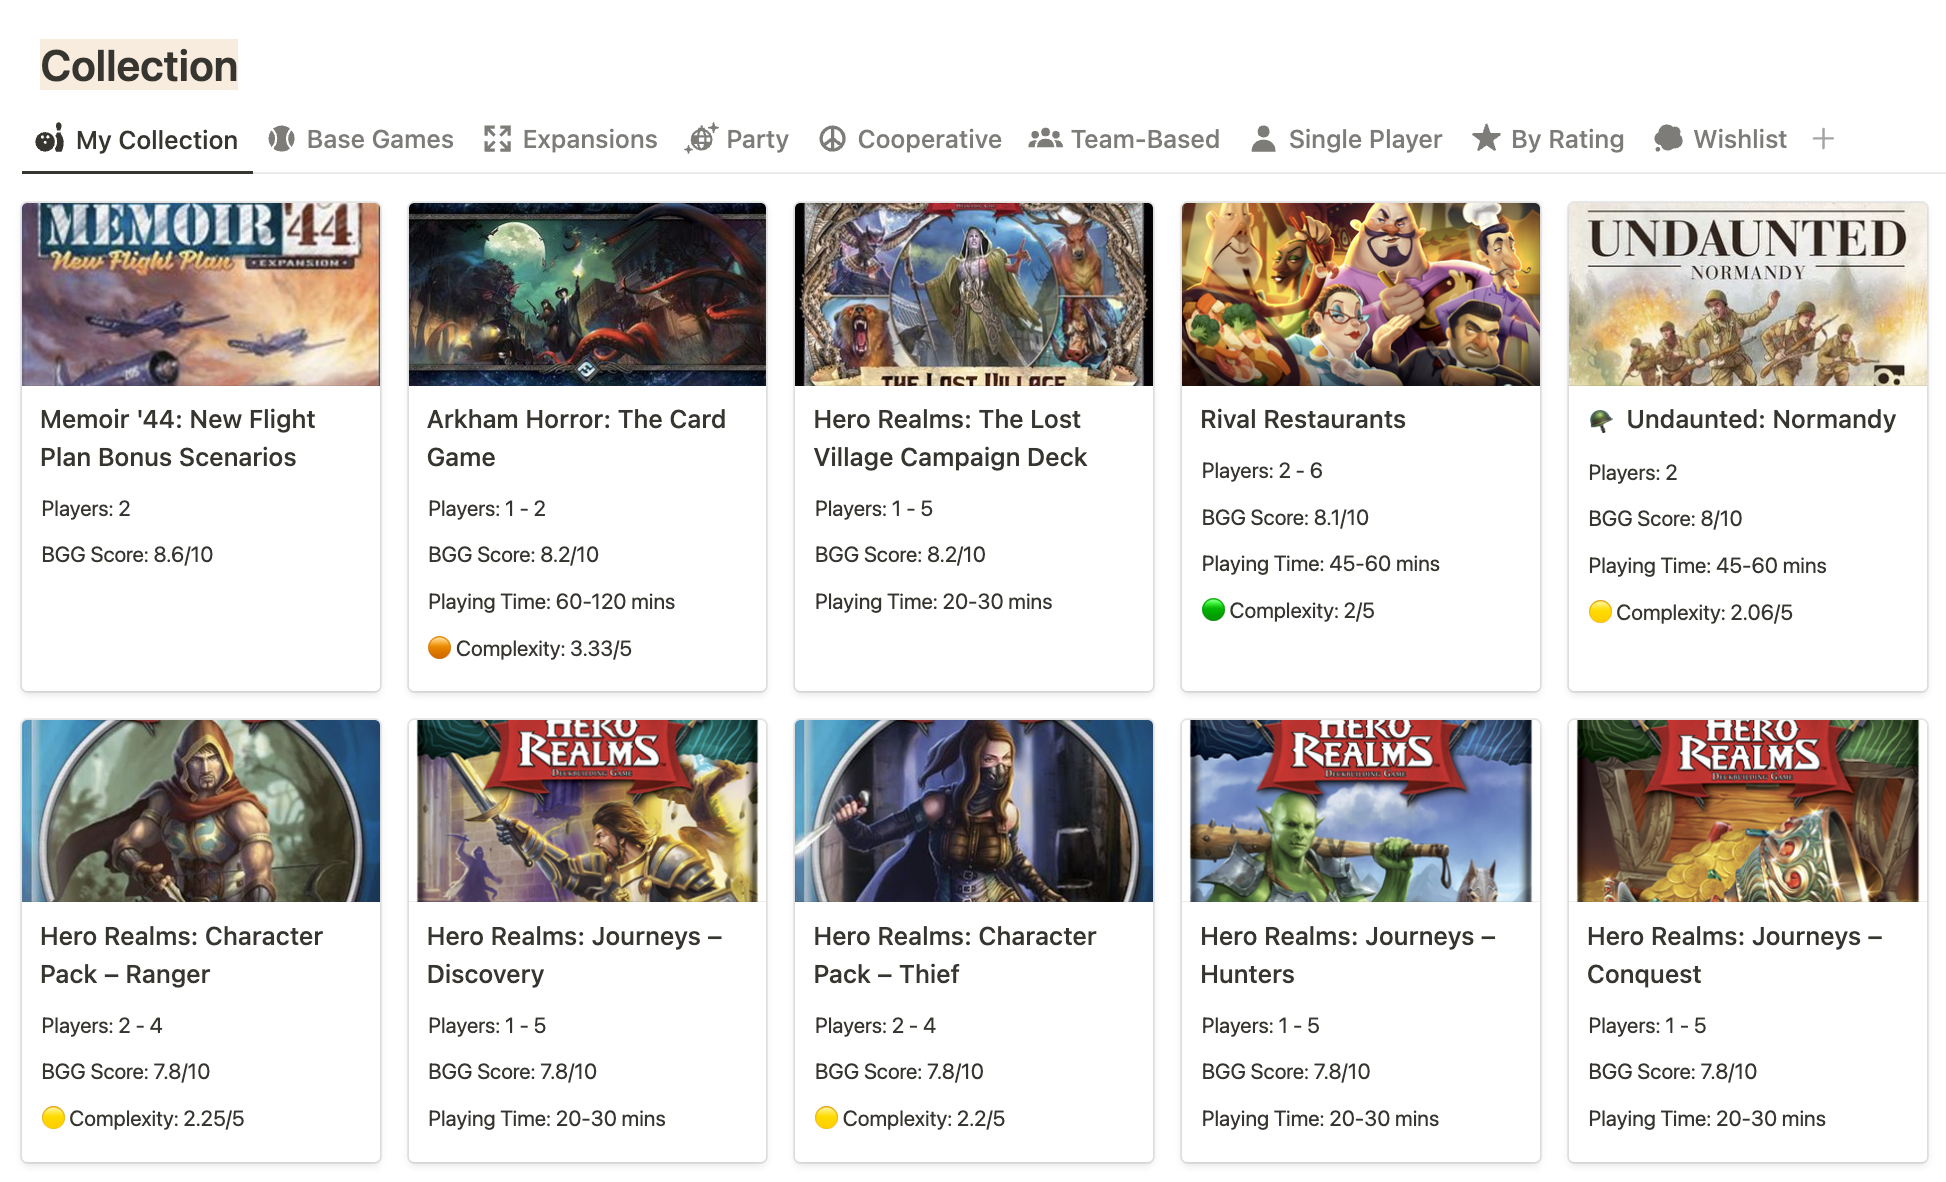Click the bowling icon beside My Collection

(50, 139)
